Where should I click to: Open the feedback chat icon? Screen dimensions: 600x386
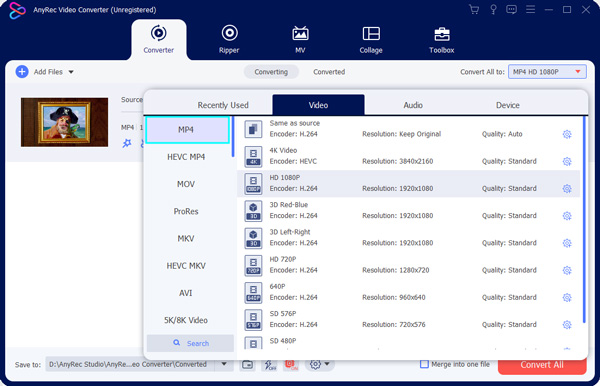511,10
